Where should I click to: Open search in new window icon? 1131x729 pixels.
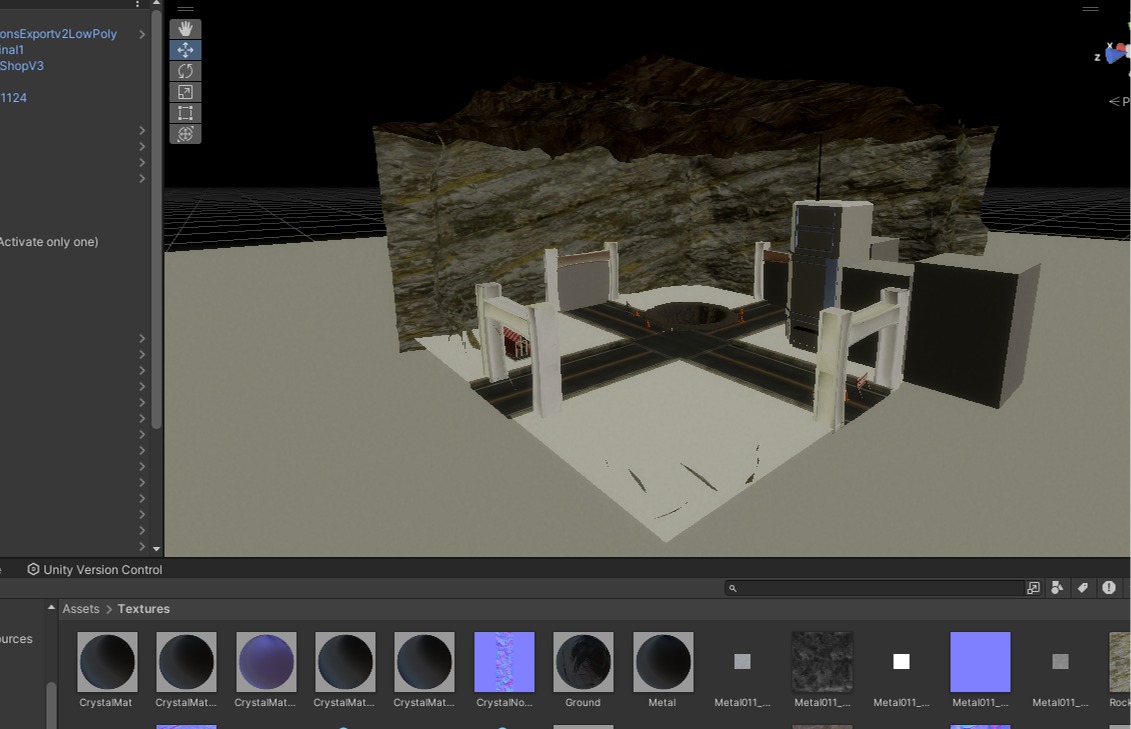[1033, 588]
